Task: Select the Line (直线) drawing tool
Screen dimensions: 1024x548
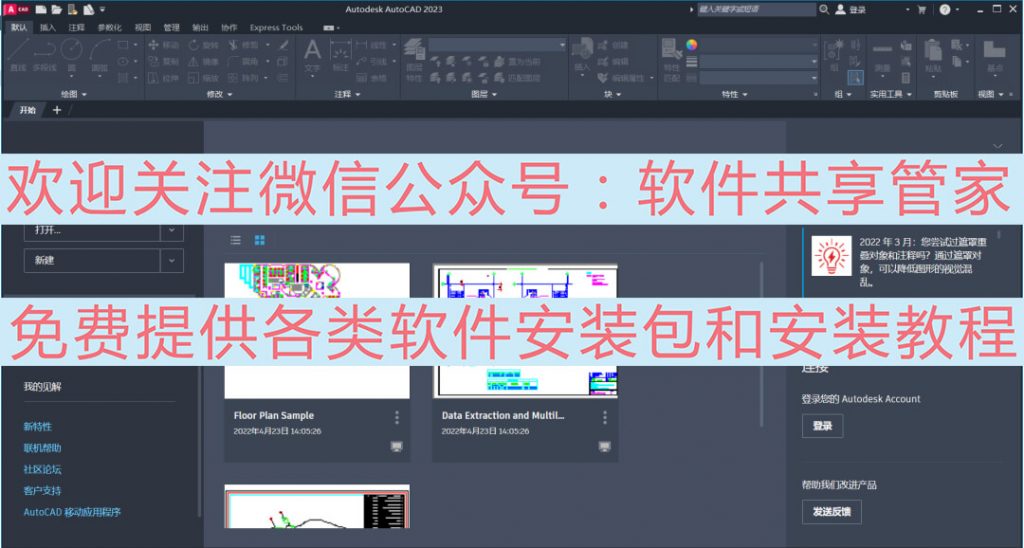Action: tap(18, 55)
